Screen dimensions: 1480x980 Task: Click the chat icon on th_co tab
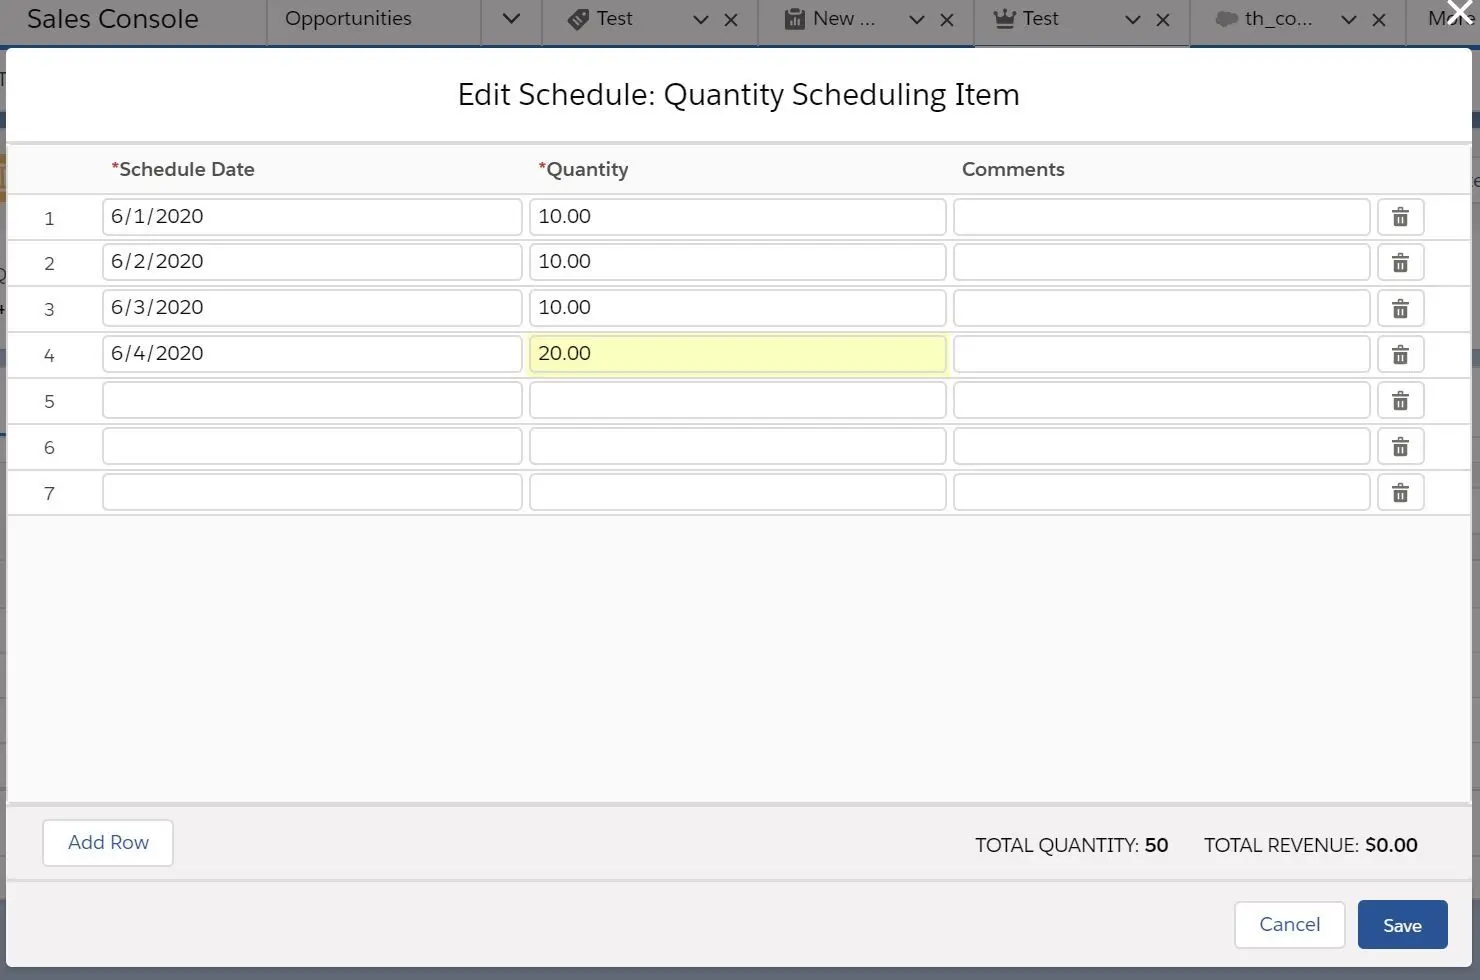1226,19
